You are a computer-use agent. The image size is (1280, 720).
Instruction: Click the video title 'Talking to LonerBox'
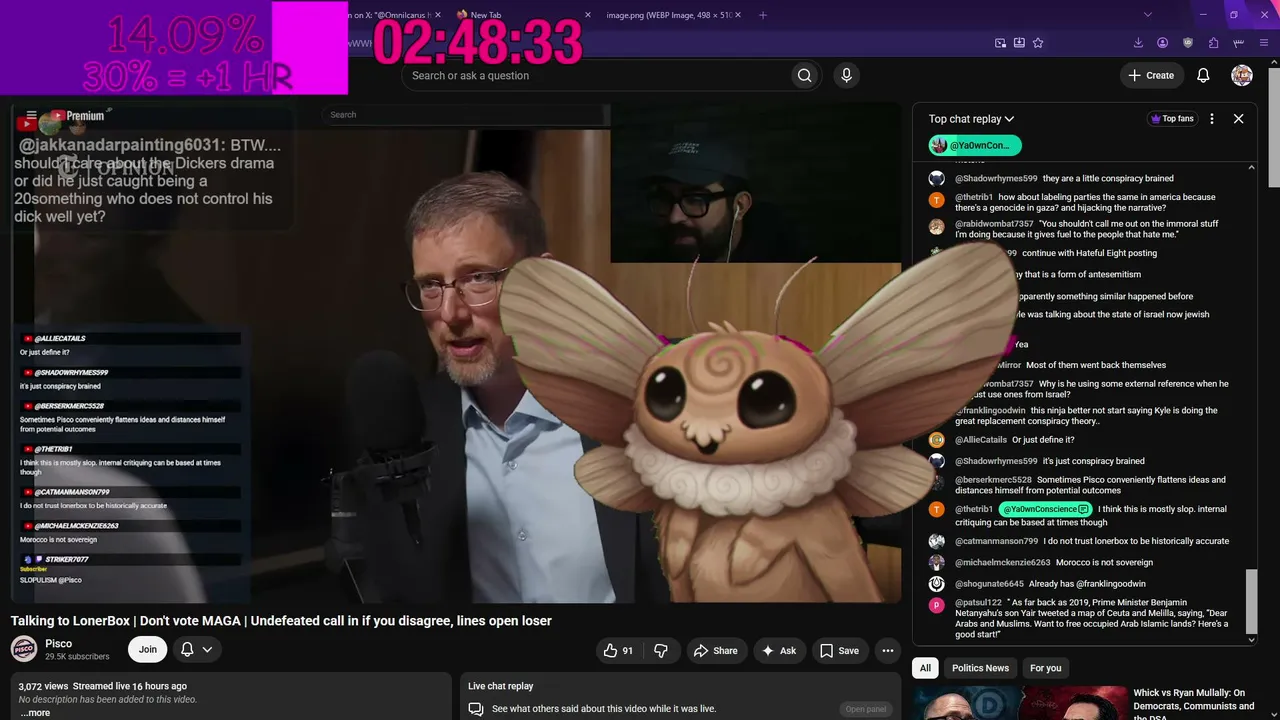pos(281,621)
